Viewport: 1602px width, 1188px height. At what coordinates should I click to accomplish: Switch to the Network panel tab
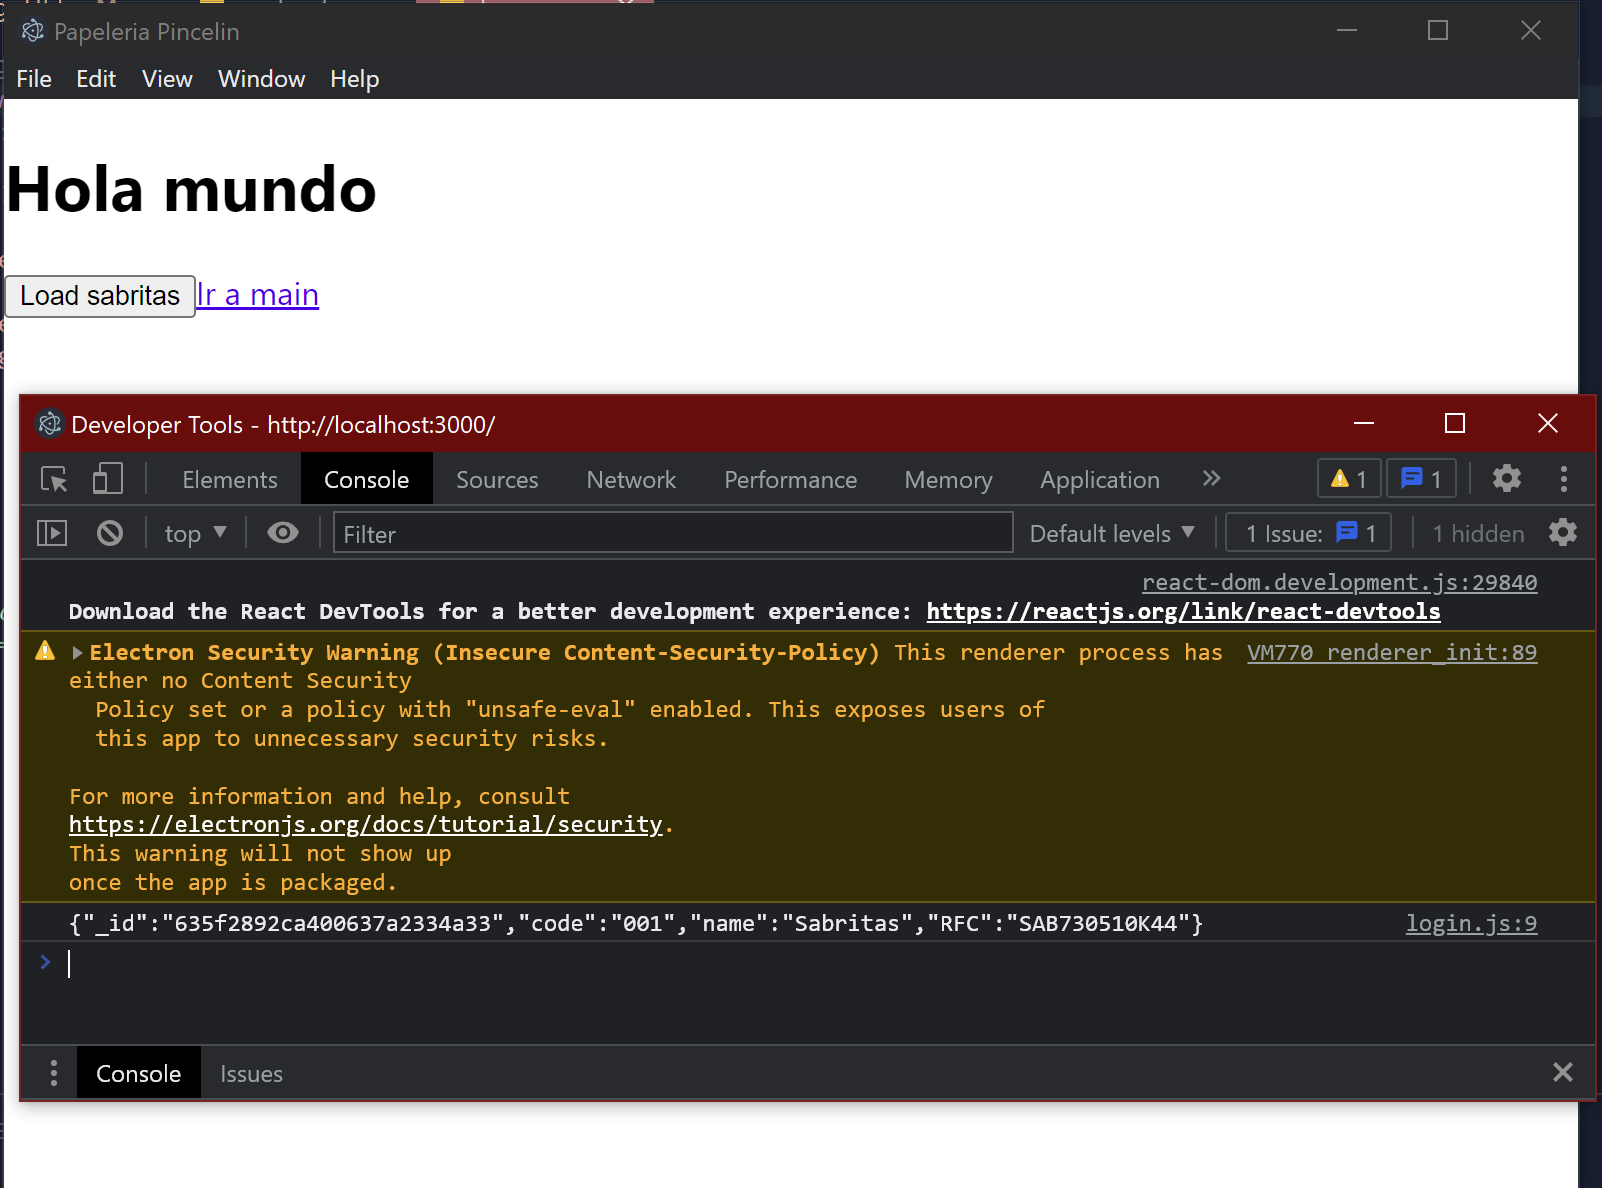[630, 479]
